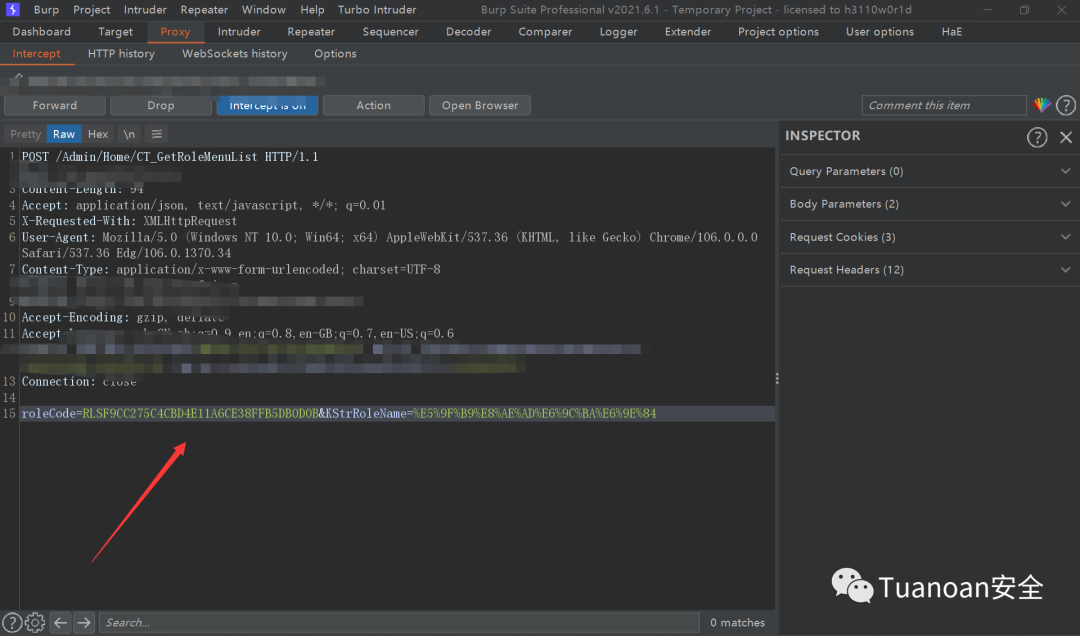
Task: Open the Action menu button
Action: click(373, 105)
